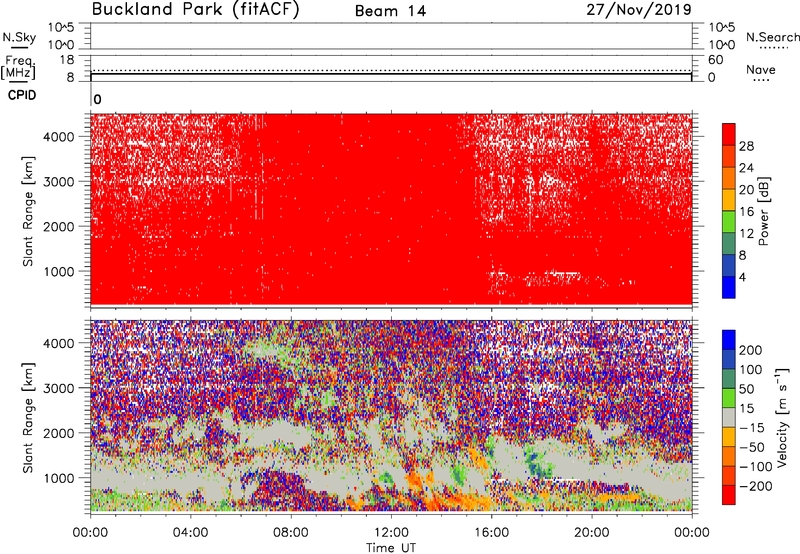This screenshot has width=800, height=554.
Task: Click the 4000 tick of power panel
Action: point(59,137)
